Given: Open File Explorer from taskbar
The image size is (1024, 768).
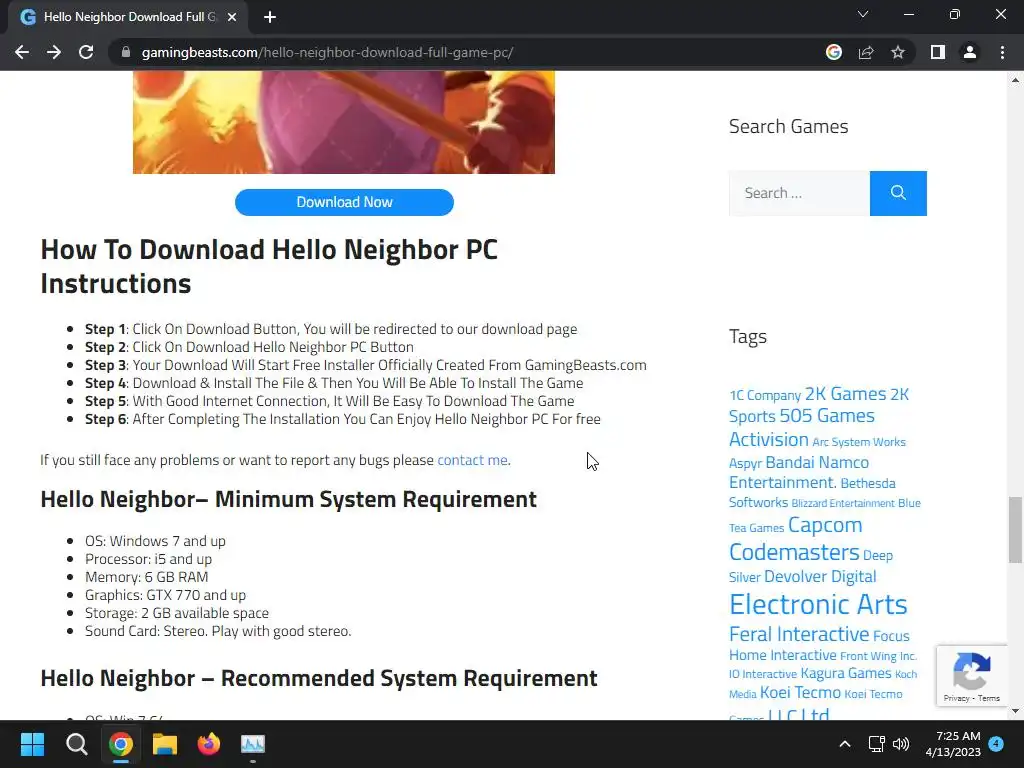Looking at the screenshot, I should coord(165,744).
